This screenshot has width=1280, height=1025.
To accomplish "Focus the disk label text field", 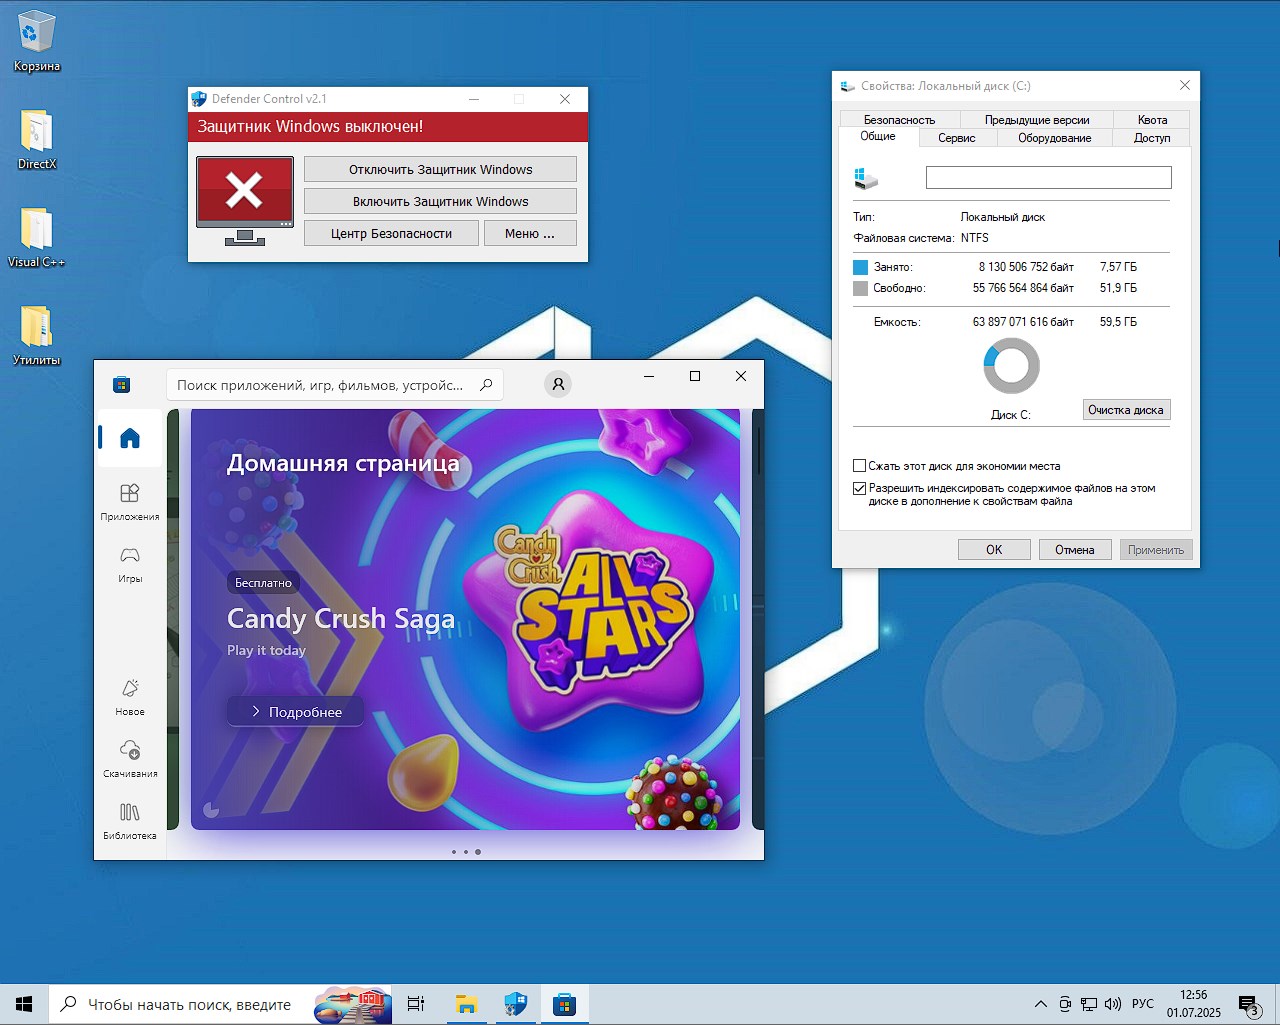I will 1048,177.
